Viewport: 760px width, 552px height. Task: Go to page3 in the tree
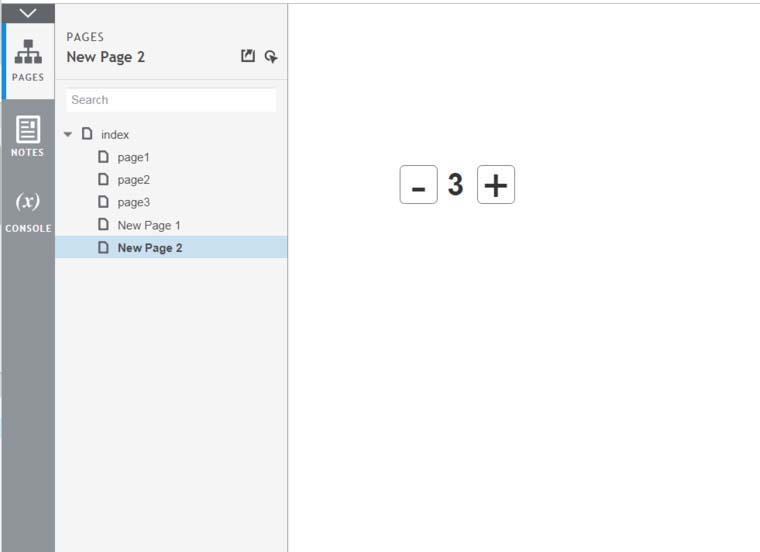pos(133,202)
